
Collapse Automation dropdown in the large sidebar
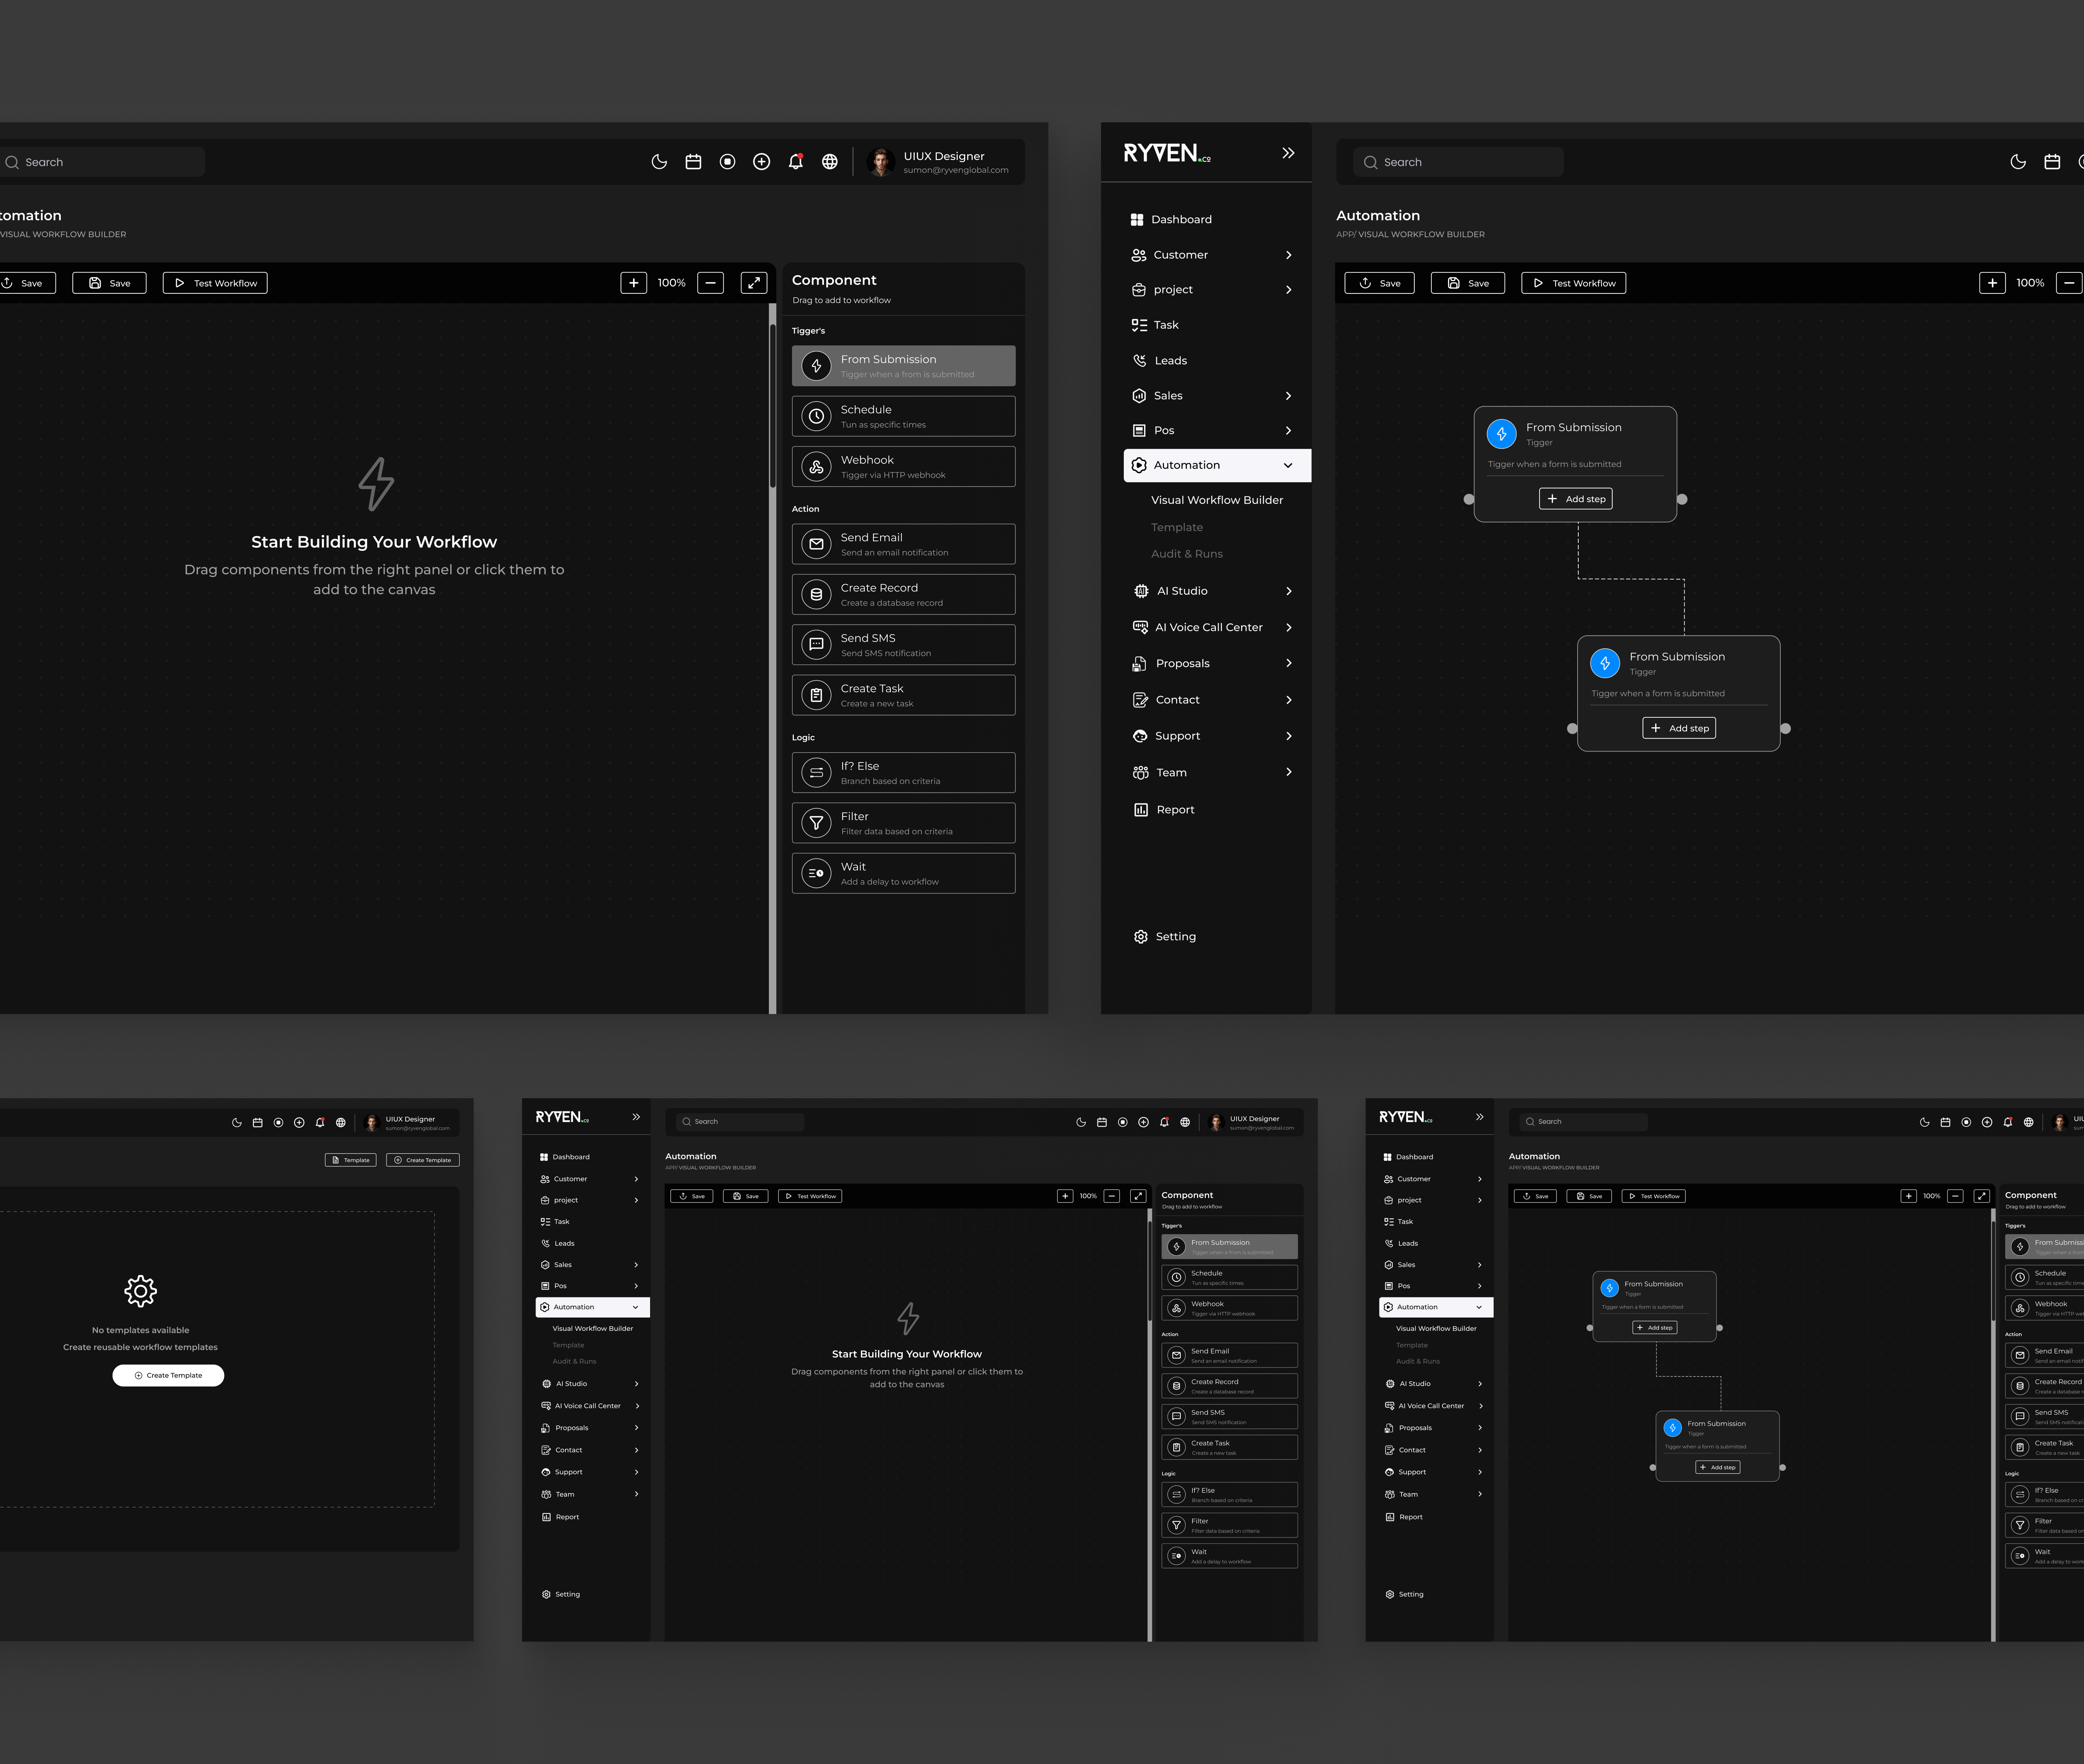[x=1288, y=465]
